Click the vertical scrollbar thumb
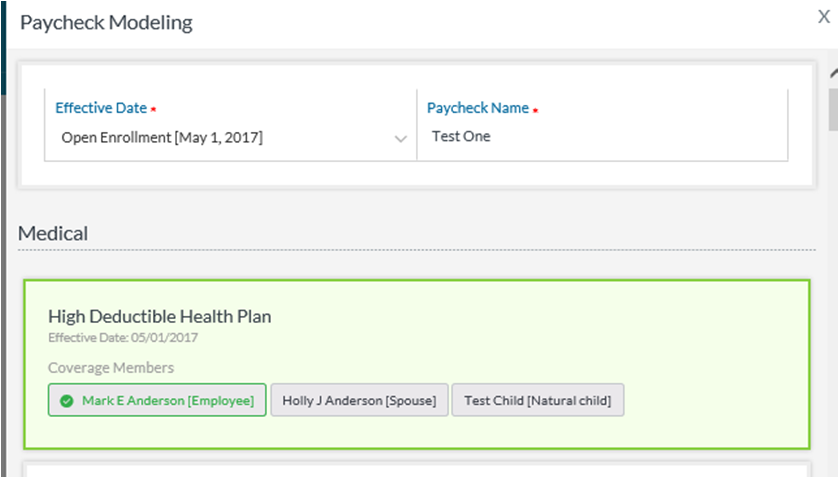839x478 pixels. click(833, 110)
